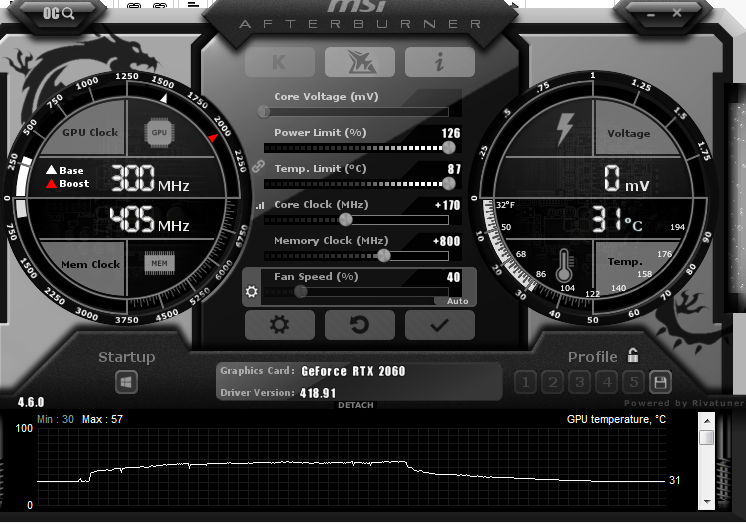Apply settings with the checkmark button
This screenshot has width=746, height=524.
[440, 325]
